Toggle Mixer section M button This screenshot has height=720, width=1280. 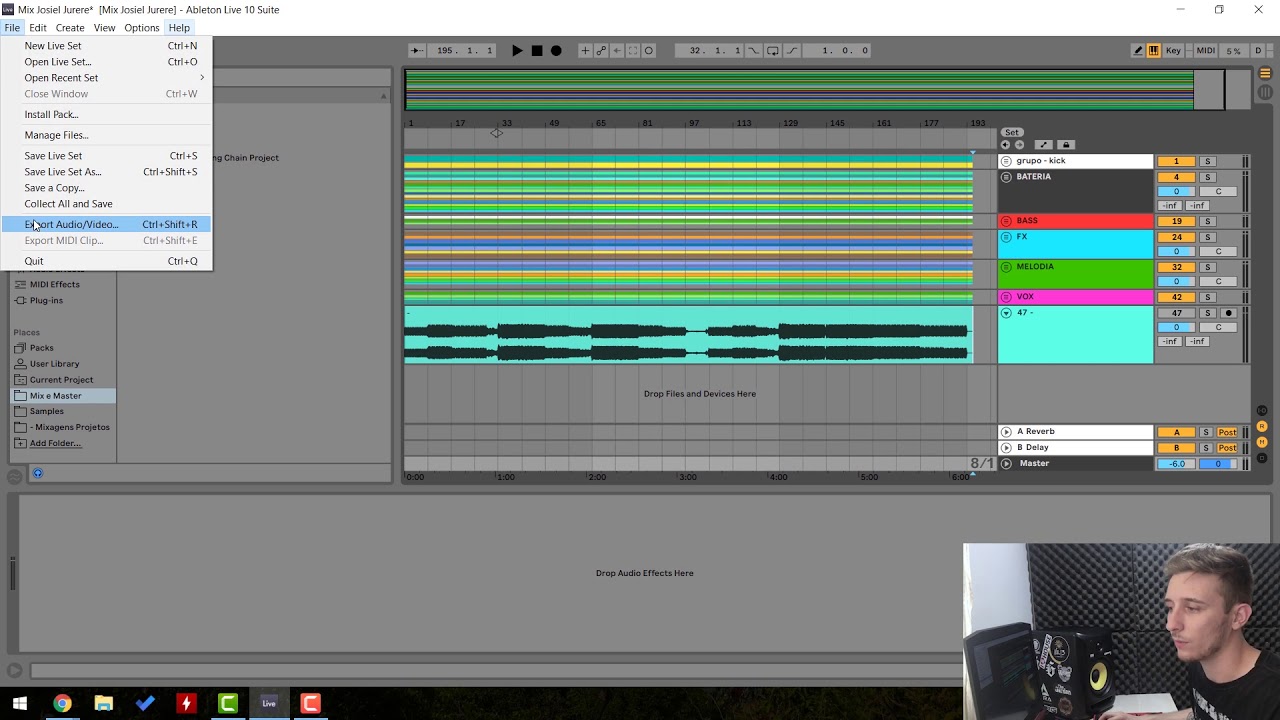(1262, 442)
